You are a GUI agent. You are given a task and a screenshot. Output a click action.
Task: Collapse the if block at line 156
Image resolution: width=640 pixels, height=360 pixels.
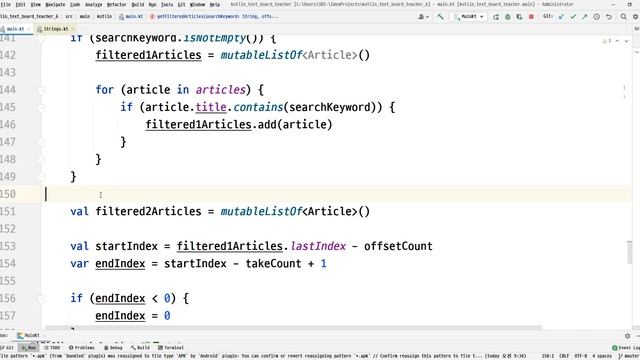pyautogui.click(x=41, y=298)
